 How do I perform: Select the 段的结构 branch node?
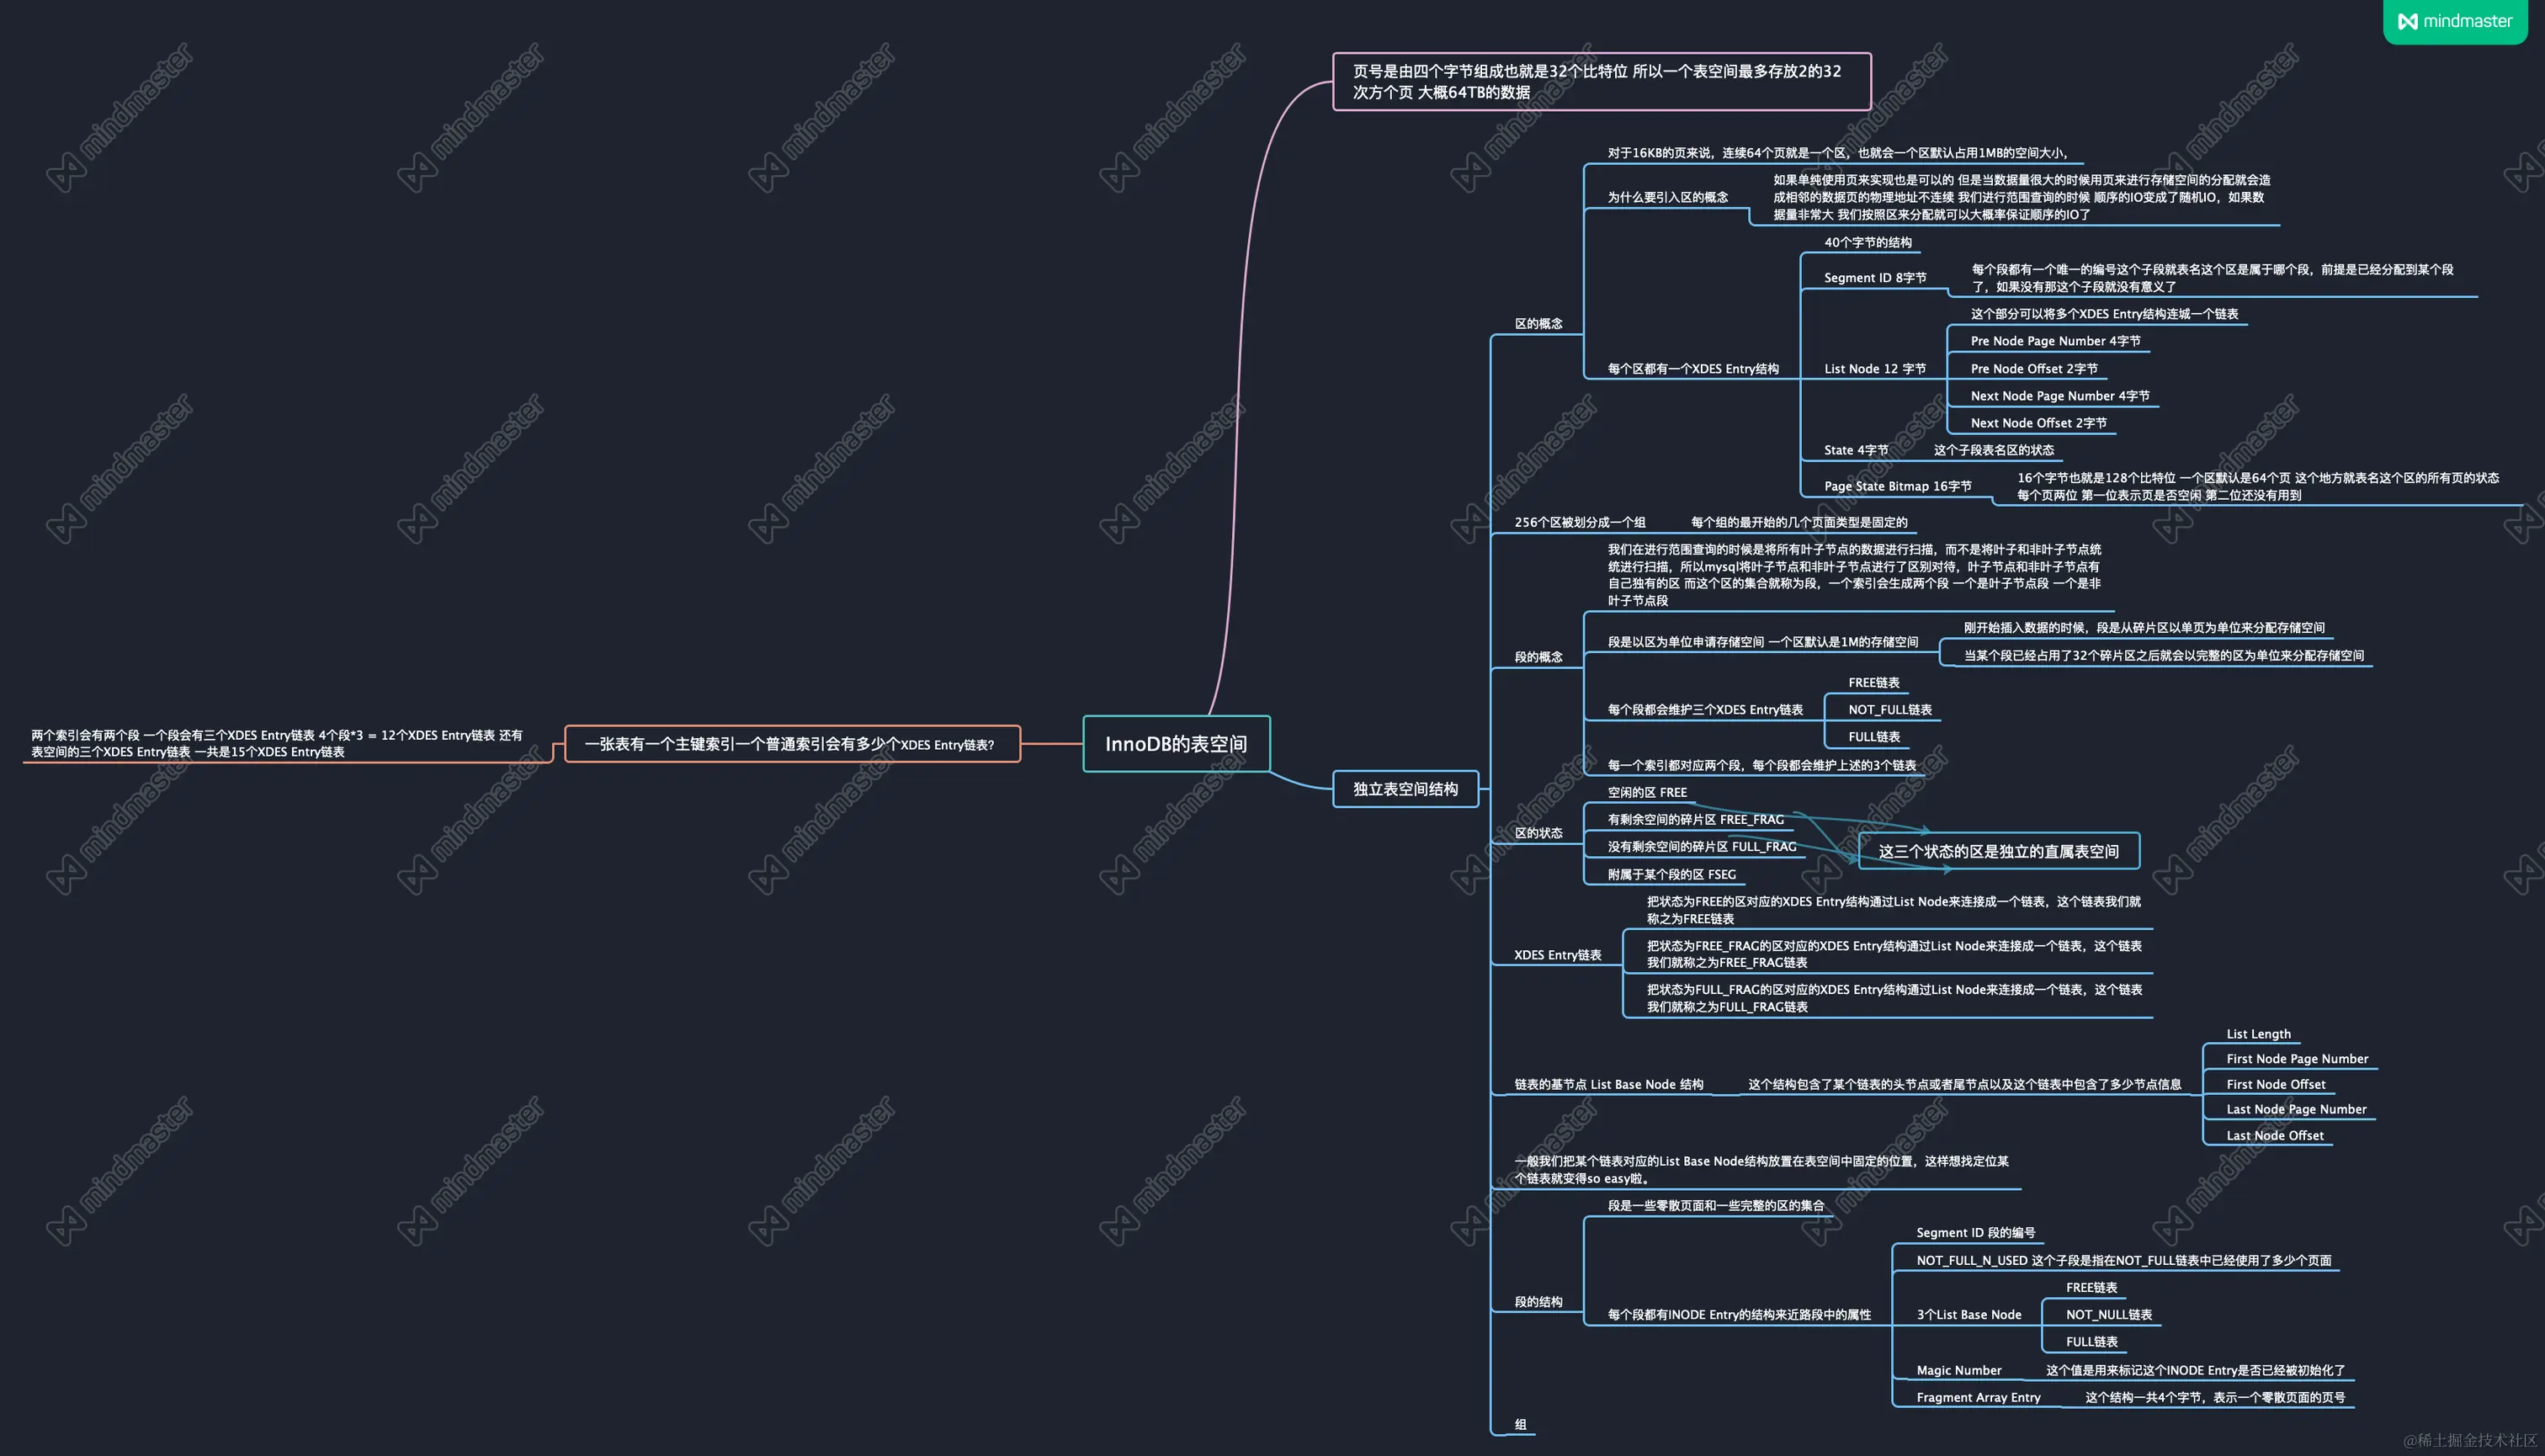pos(1538,1302)
